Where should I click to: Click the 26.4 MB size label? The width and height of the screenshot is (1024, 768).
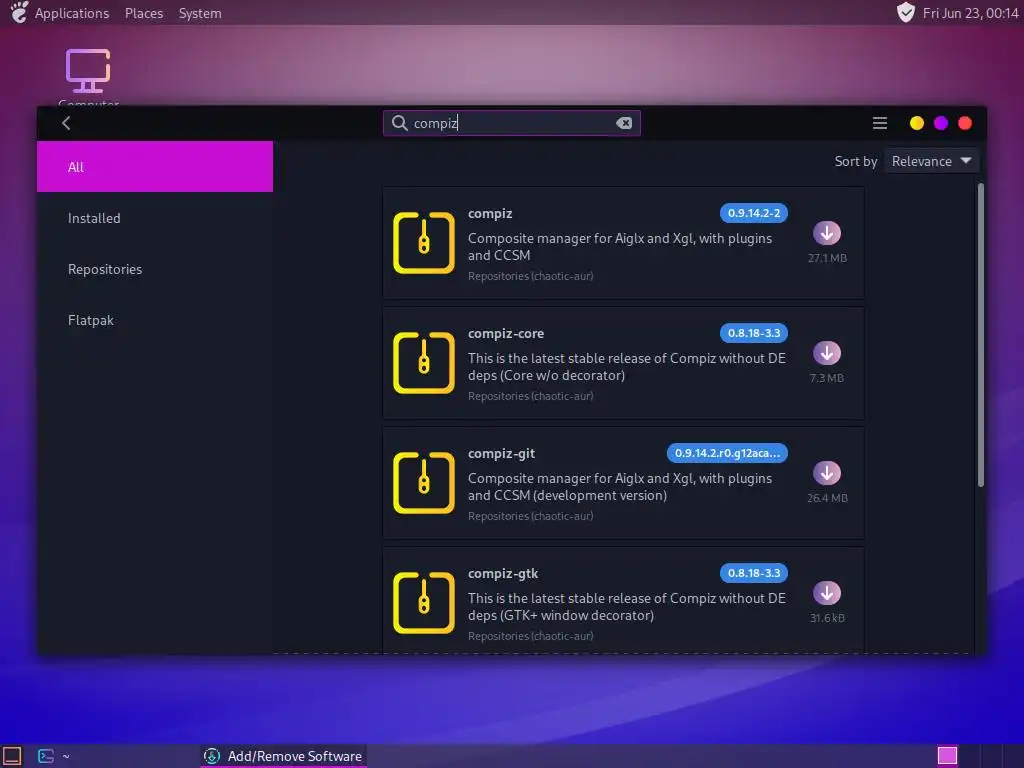[827, 498]
